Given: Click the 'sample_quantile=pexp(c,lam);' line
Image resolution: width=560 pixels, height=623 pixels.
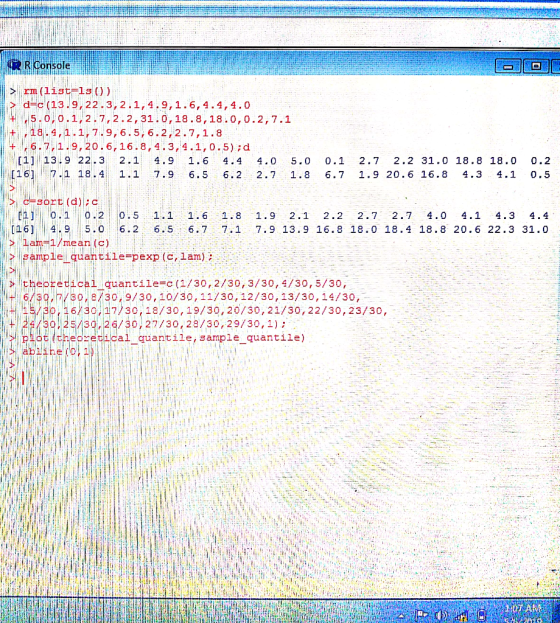Looking at the screenshot, I should click(x=118, y=257).
